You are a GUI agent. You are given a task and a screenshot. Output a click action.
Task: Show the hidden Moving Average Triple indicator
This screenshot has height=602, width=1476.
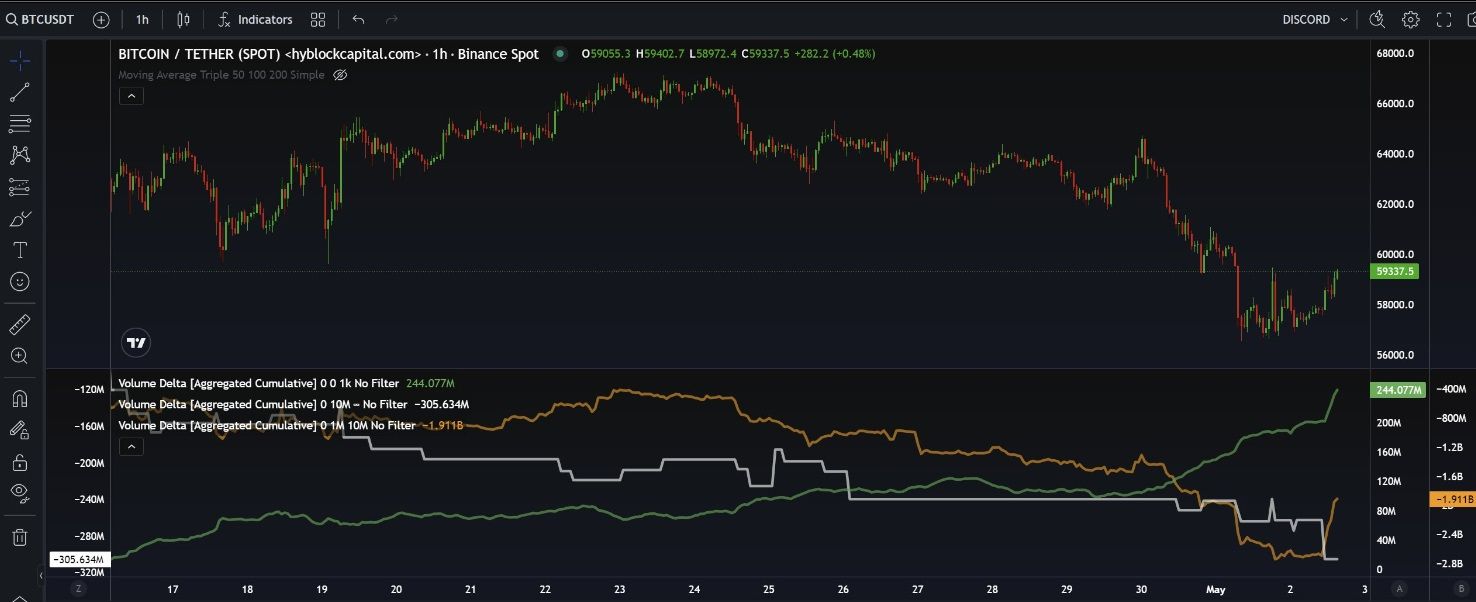click(340, 75)
